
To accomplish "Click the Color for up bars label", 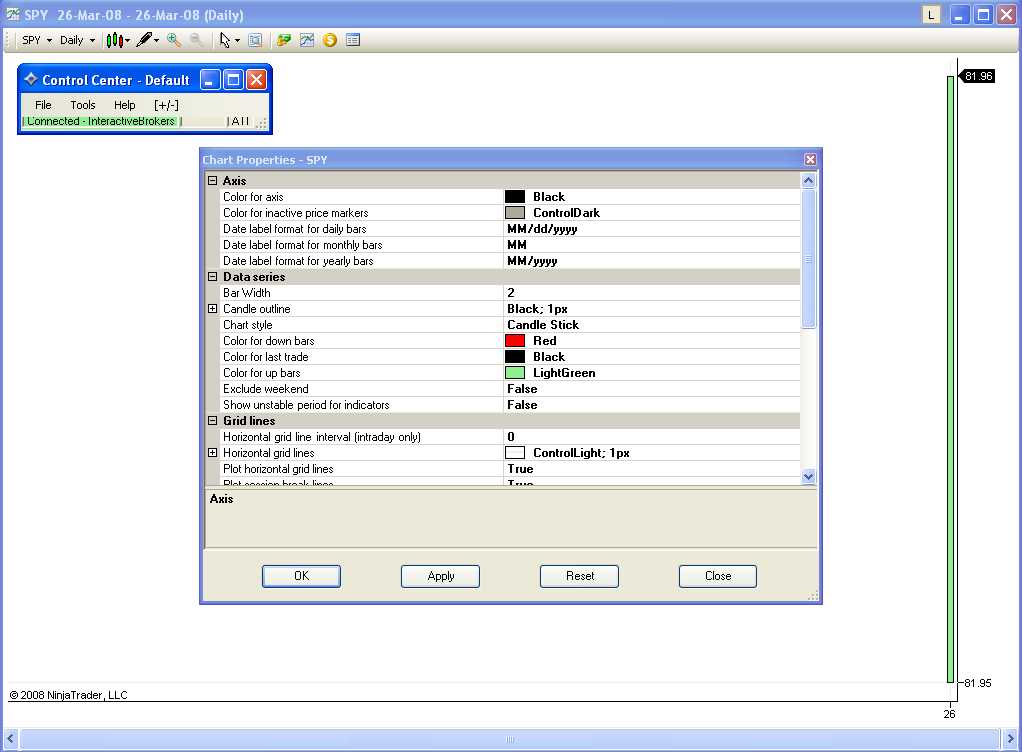I will [261, 373].
